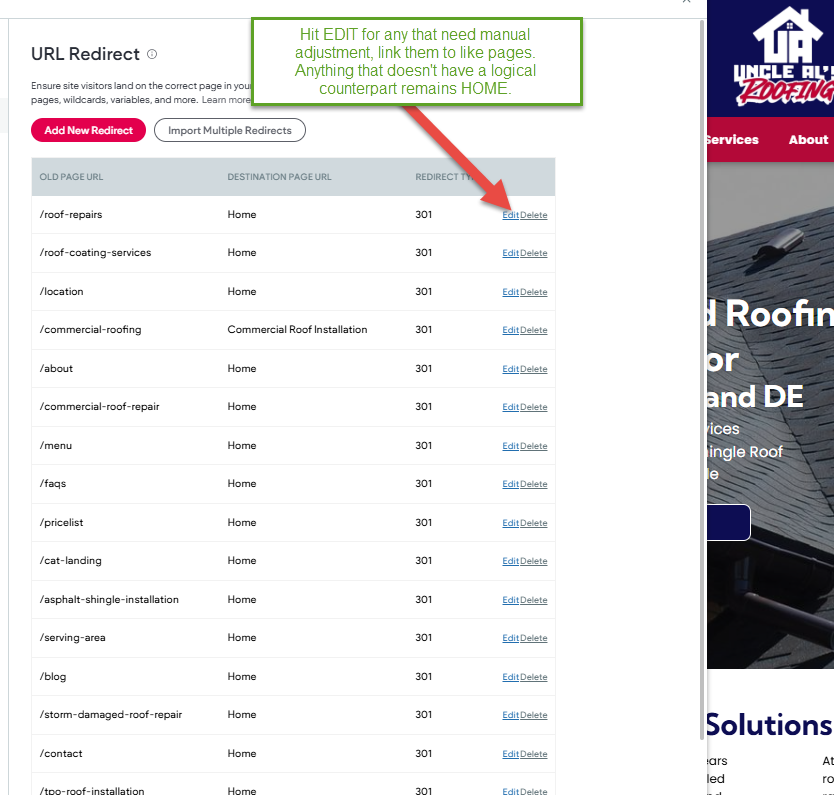Edit the /commercial-roofing redirect
834x795 pixels.
click(x=510, y=330)
